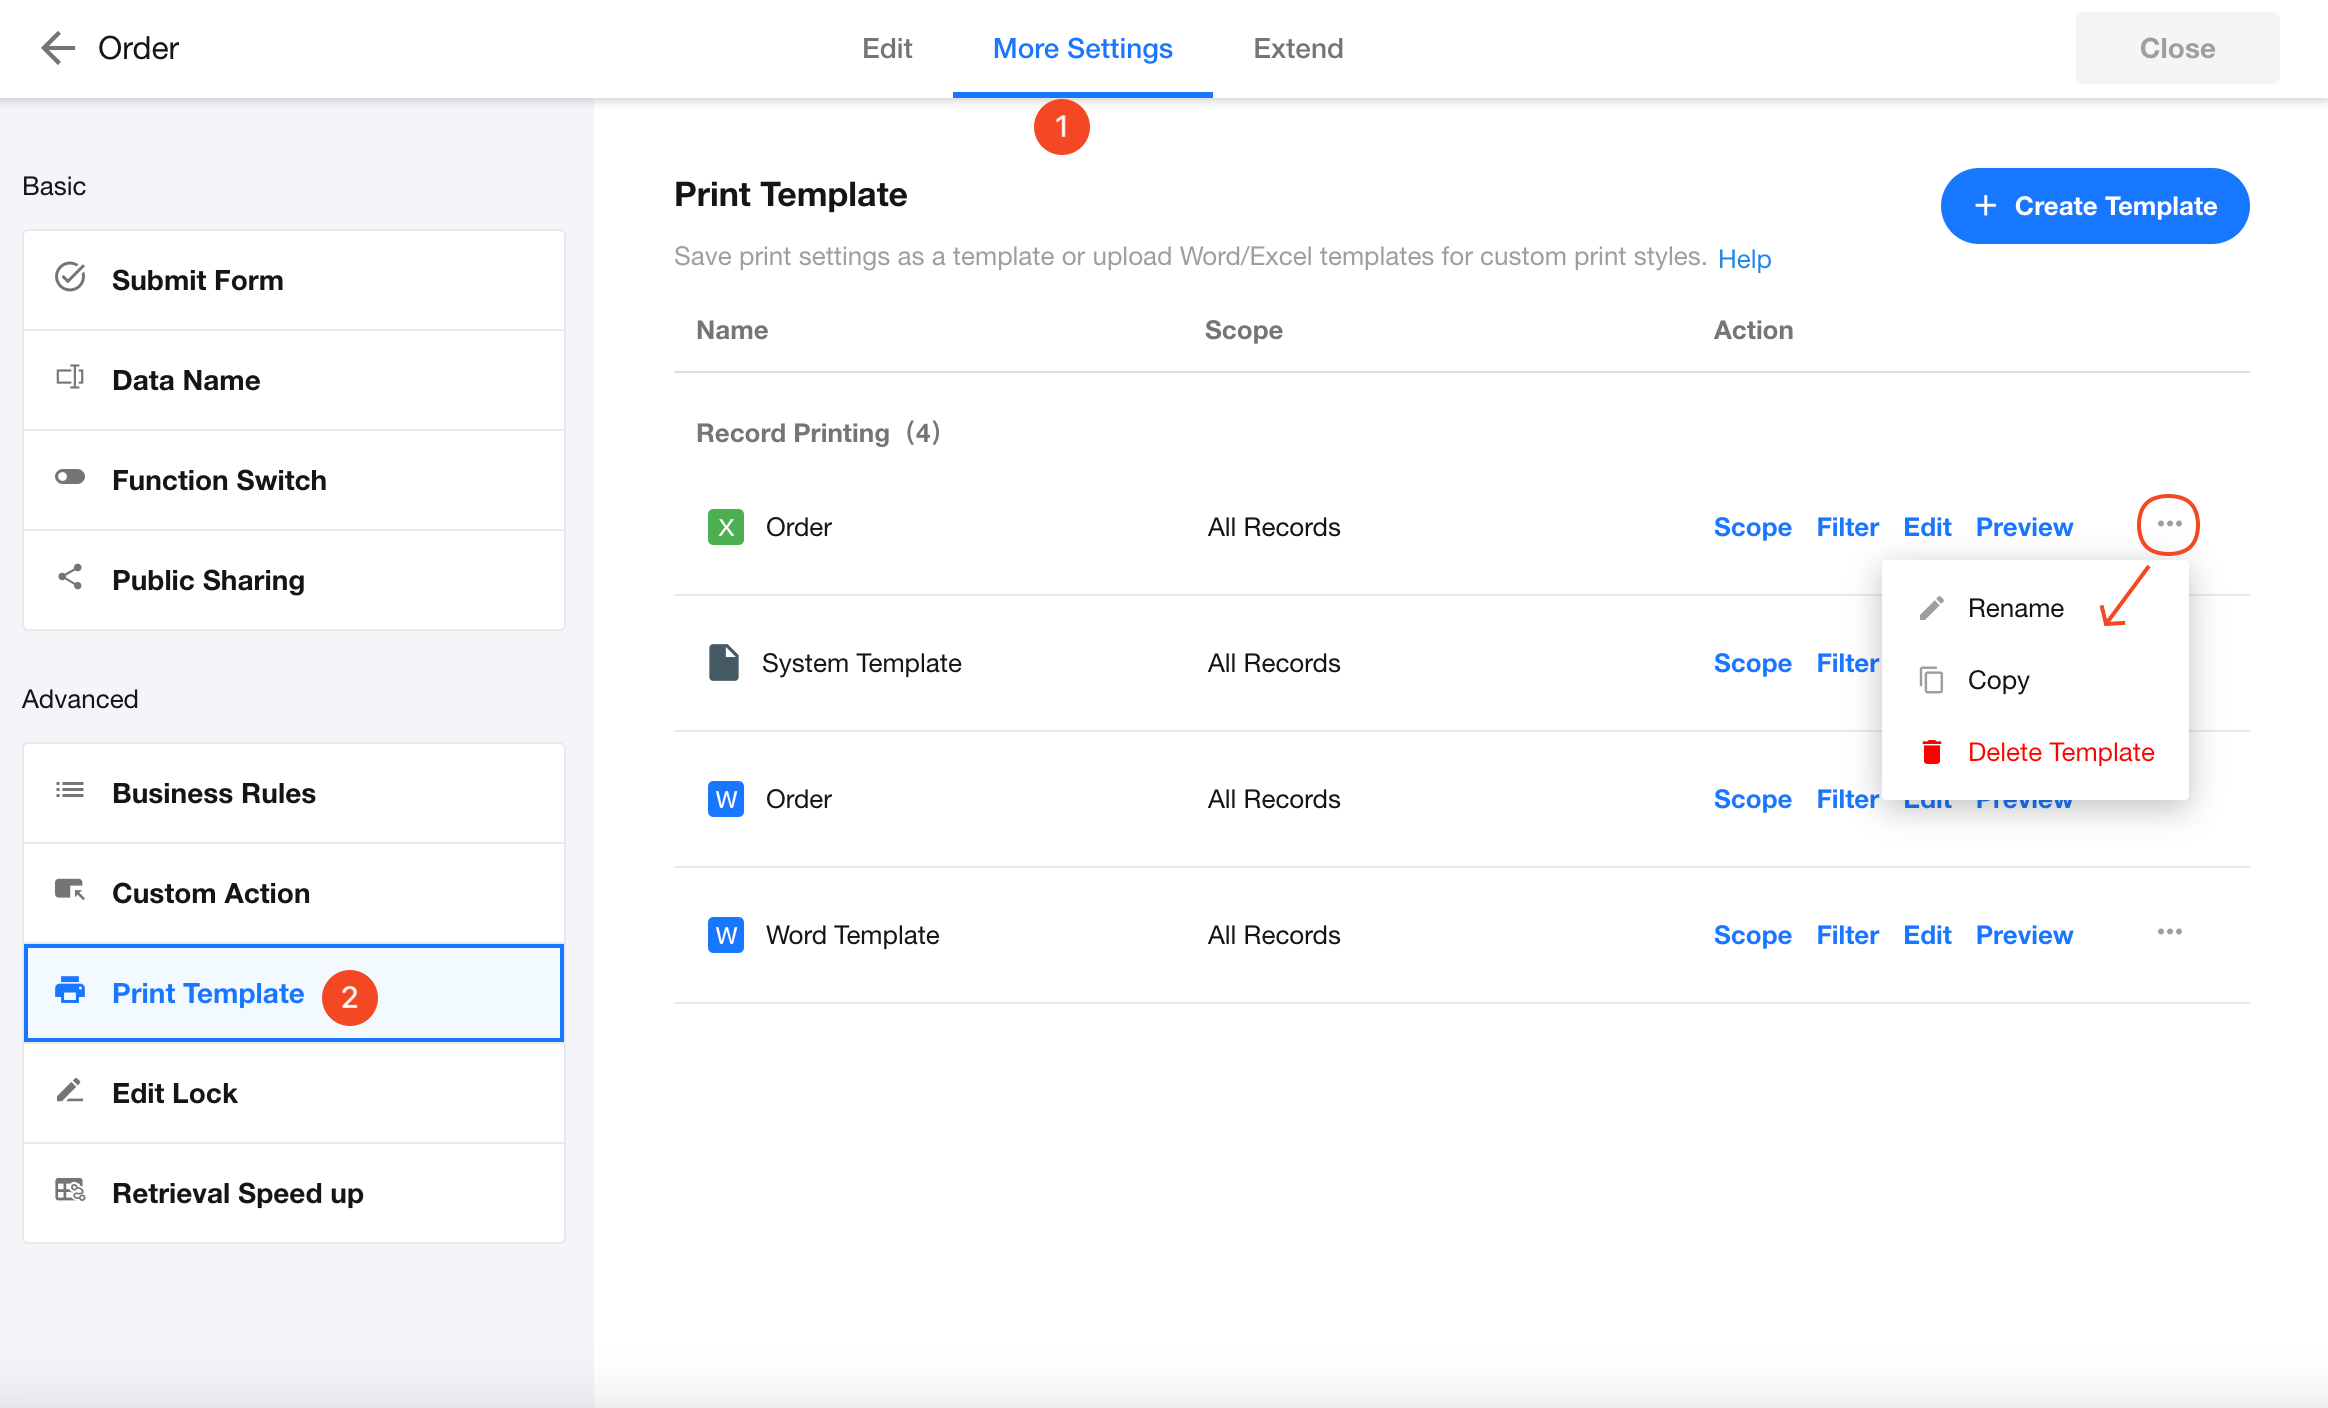Click the printer icon in Print Template
The width and height of the screenshot is (2328, 1408).
[x=70, y=991]
